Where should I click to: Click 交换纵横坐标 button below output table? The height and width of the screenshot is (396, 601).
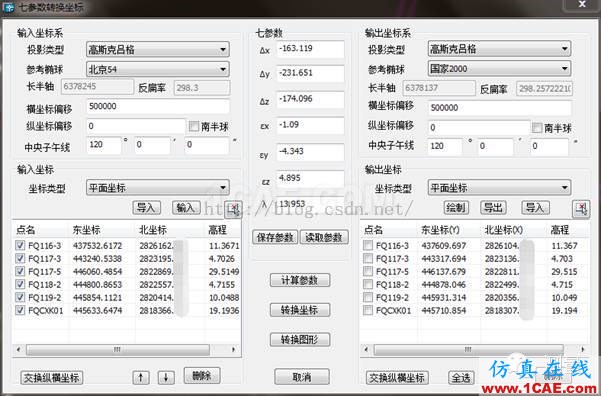(397, 378)
